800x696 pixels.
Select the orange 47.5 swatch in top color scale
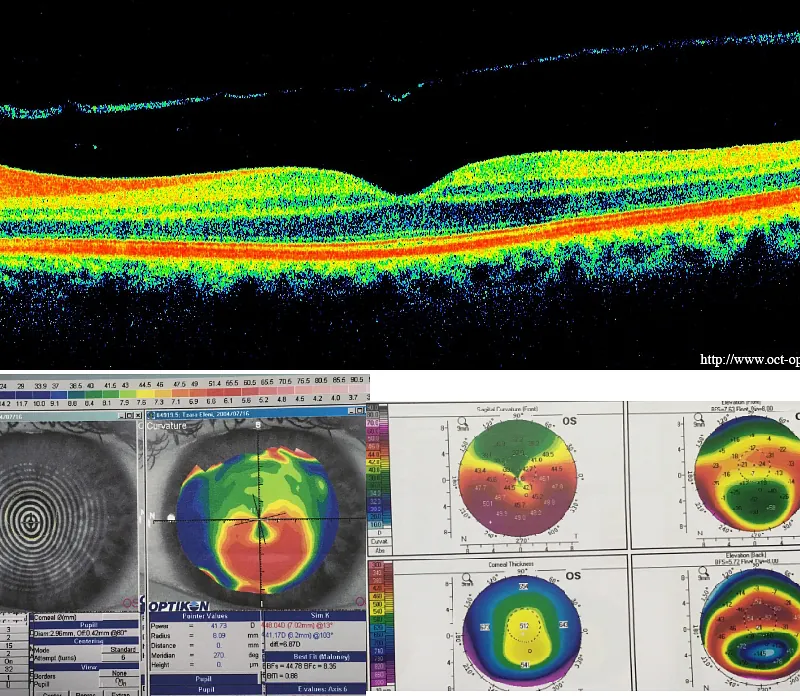[180, 394]
